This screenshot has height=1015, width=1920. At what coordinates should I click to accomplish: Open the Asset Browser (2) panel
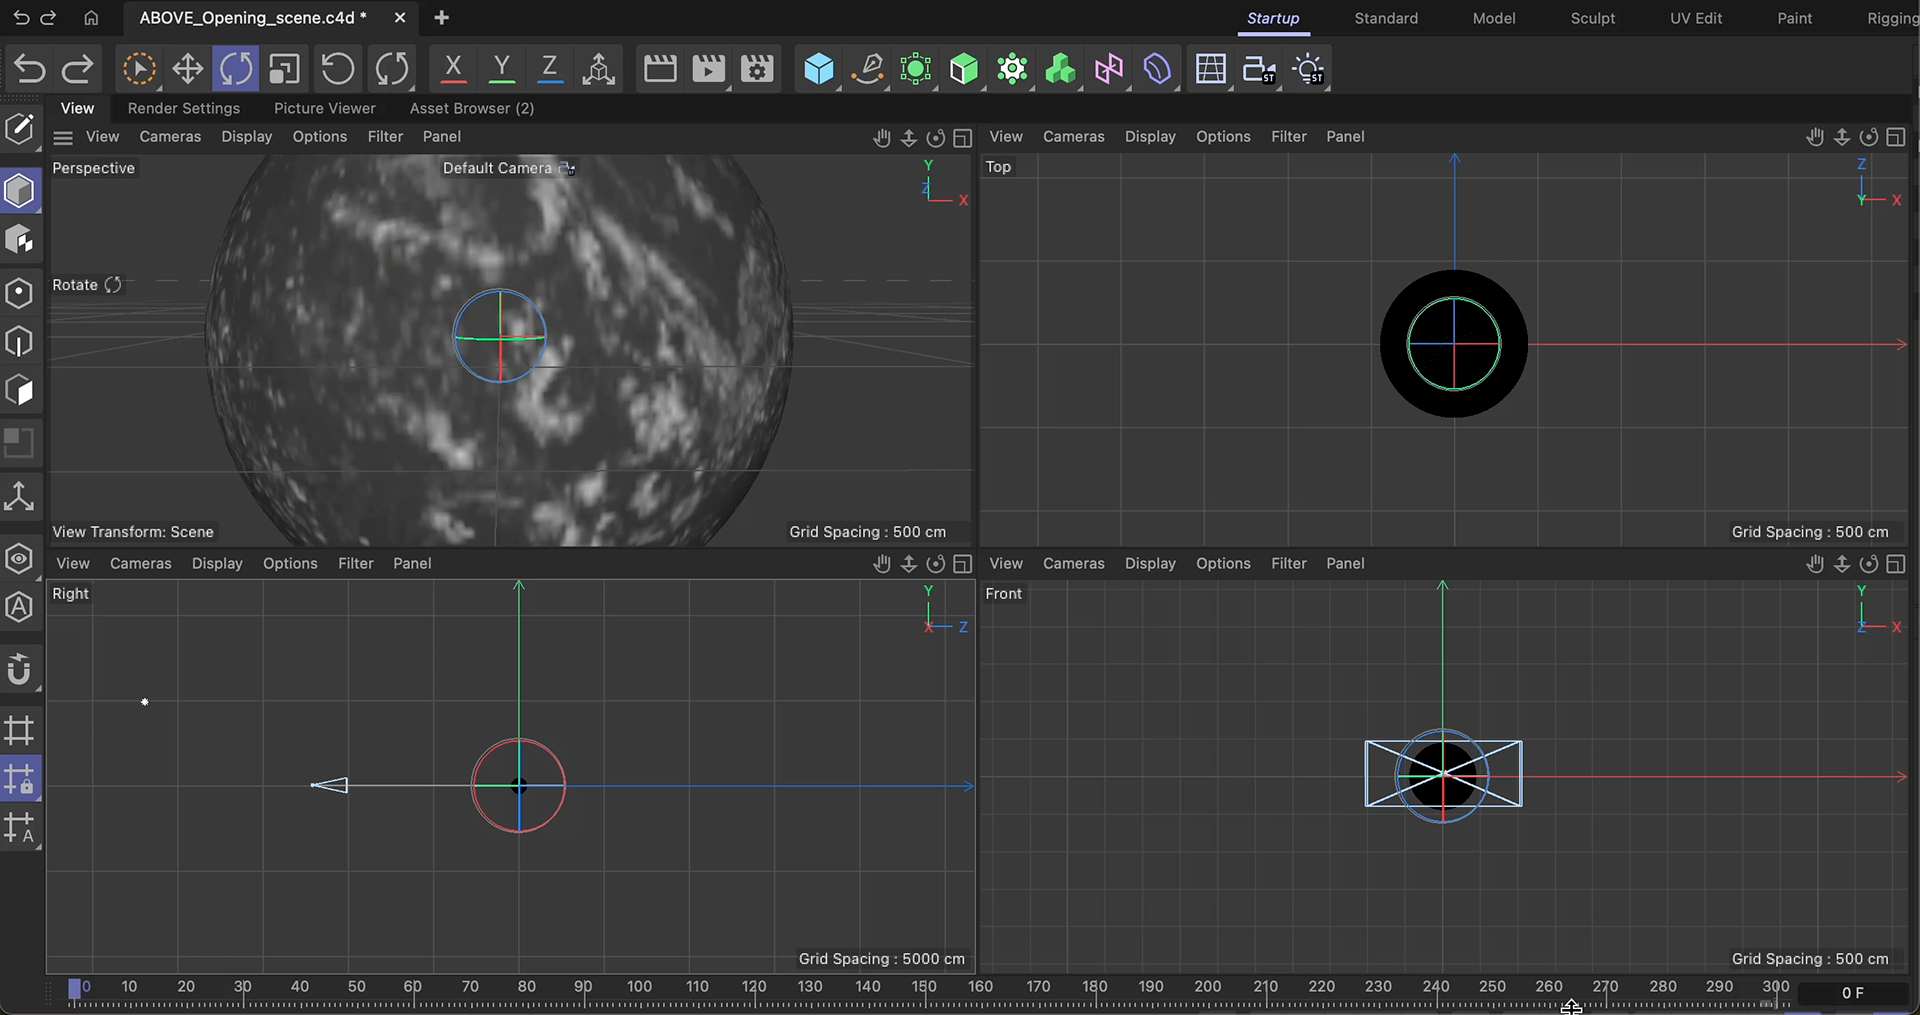tap(470, 108)
